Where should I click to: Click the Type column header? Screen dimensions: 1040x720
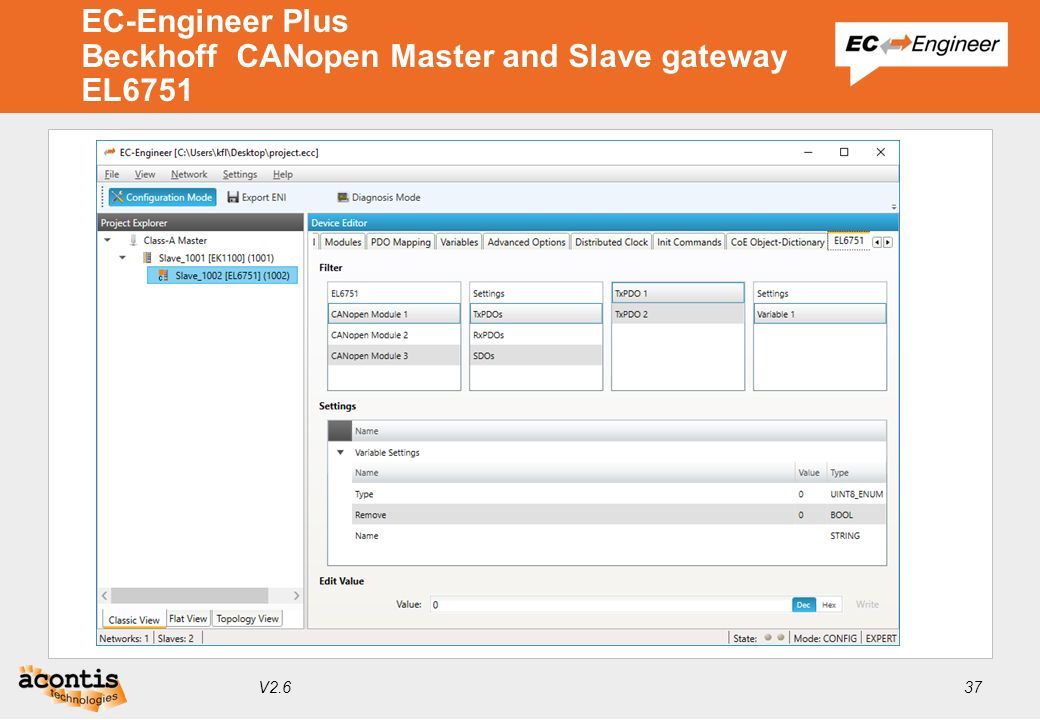(x=856, y=473)
